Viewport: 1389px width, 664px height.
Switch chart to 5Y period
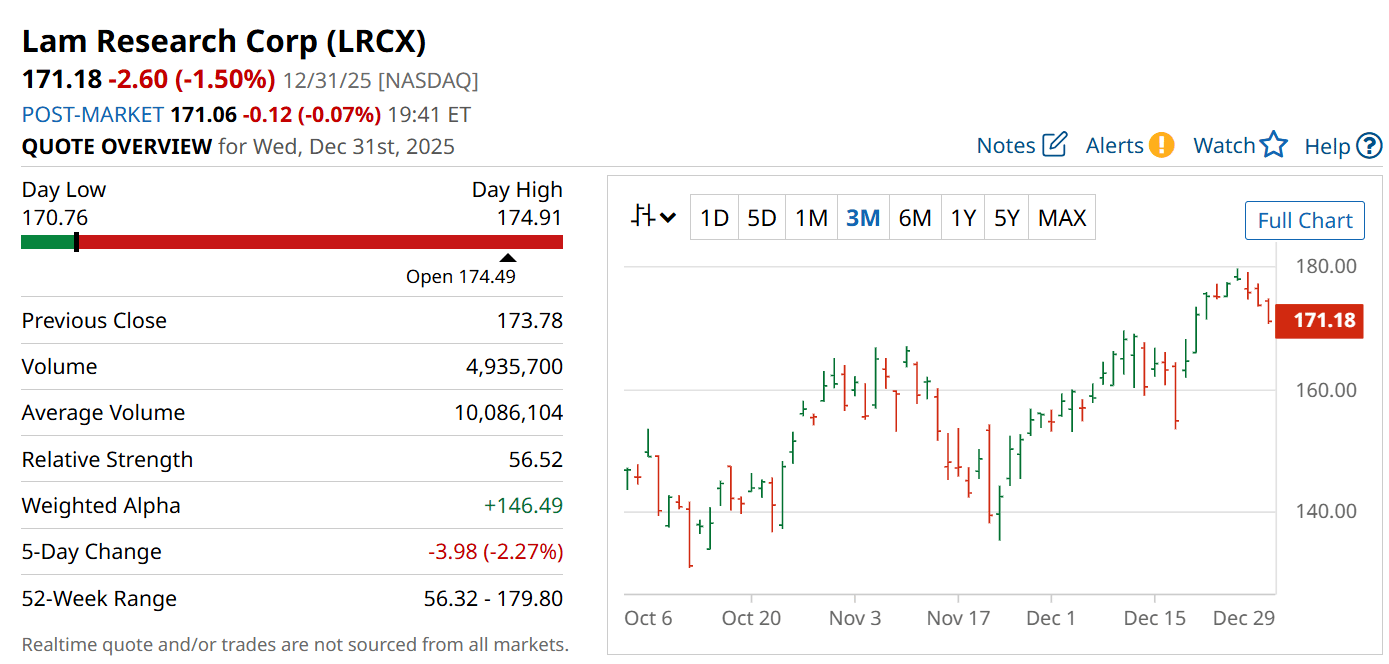(1007, 217)
